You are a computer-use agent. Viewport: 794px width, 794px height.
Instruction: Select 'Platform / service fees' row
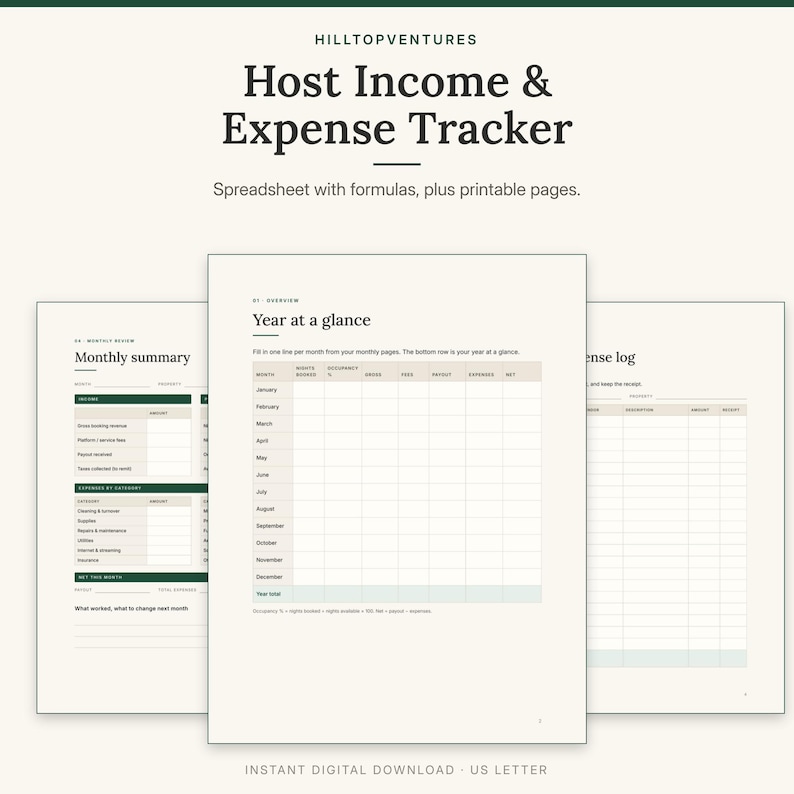(133, 440)
